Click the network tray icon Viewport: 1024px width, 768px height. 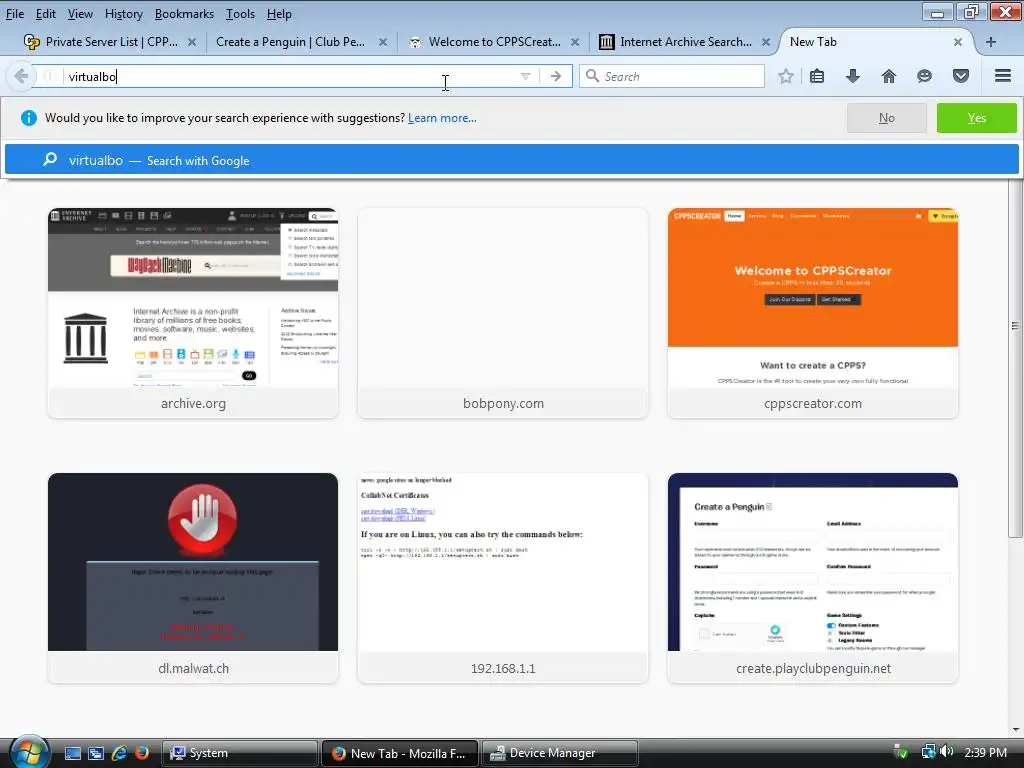(928, 752)
